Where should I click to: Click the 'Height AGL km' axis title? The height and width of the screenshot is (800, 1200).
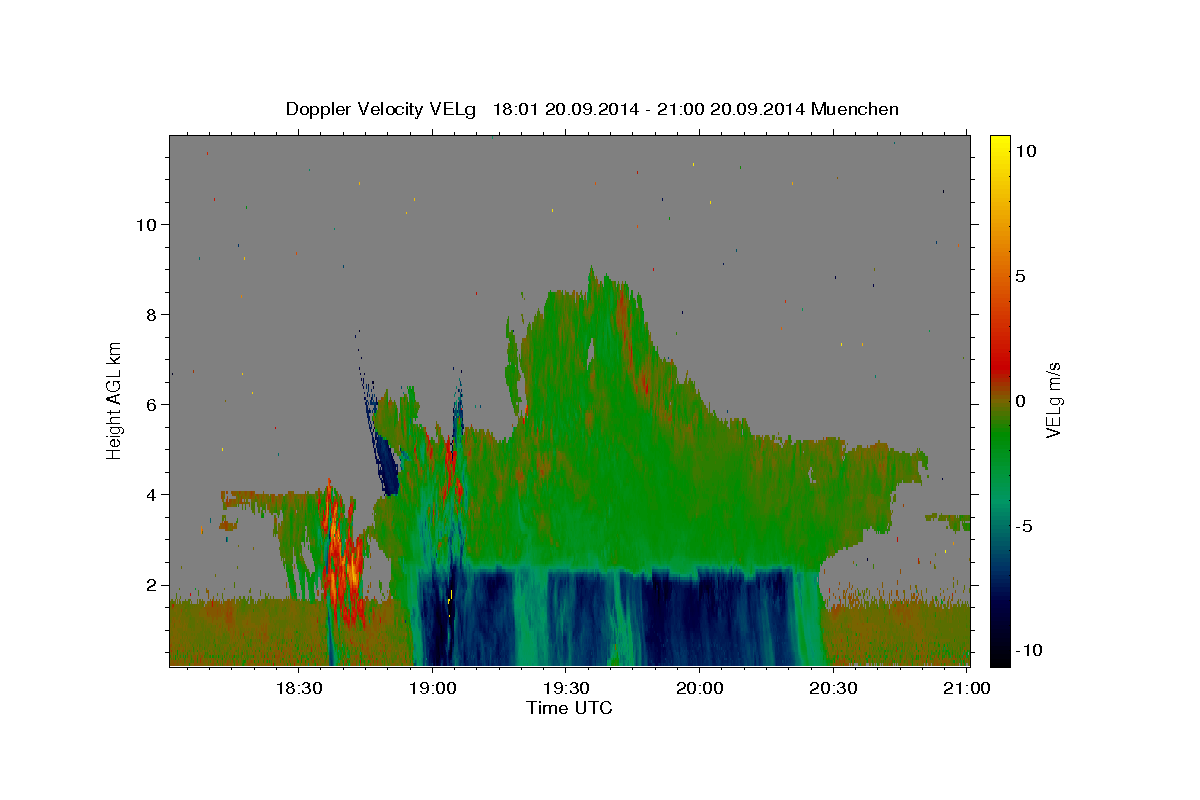tap(115, 400)
